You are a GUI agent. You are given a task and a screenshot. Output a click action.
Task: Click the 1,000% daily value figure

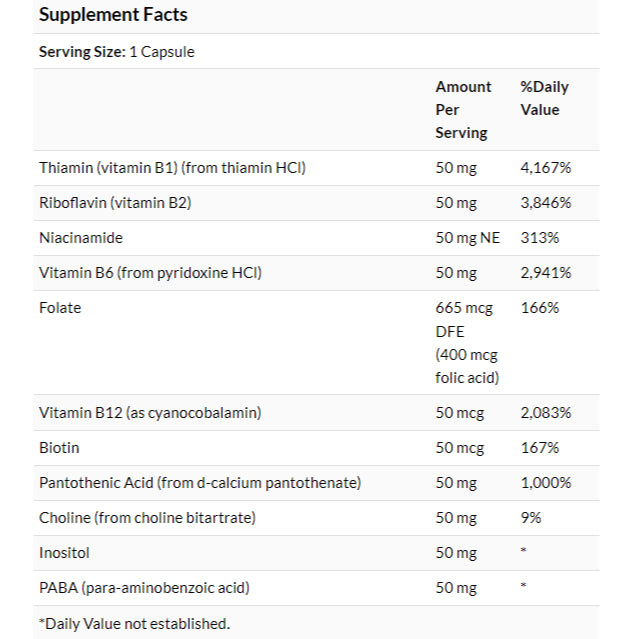click(x=546, y=483)
